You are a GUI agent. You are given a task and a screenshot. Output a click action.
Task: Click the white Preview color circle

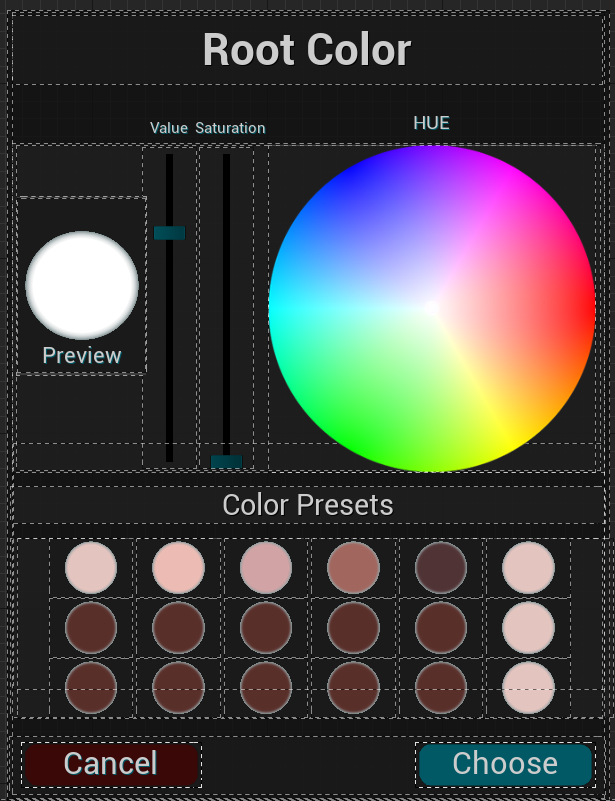pyautogui.click(x=82, y=285)
